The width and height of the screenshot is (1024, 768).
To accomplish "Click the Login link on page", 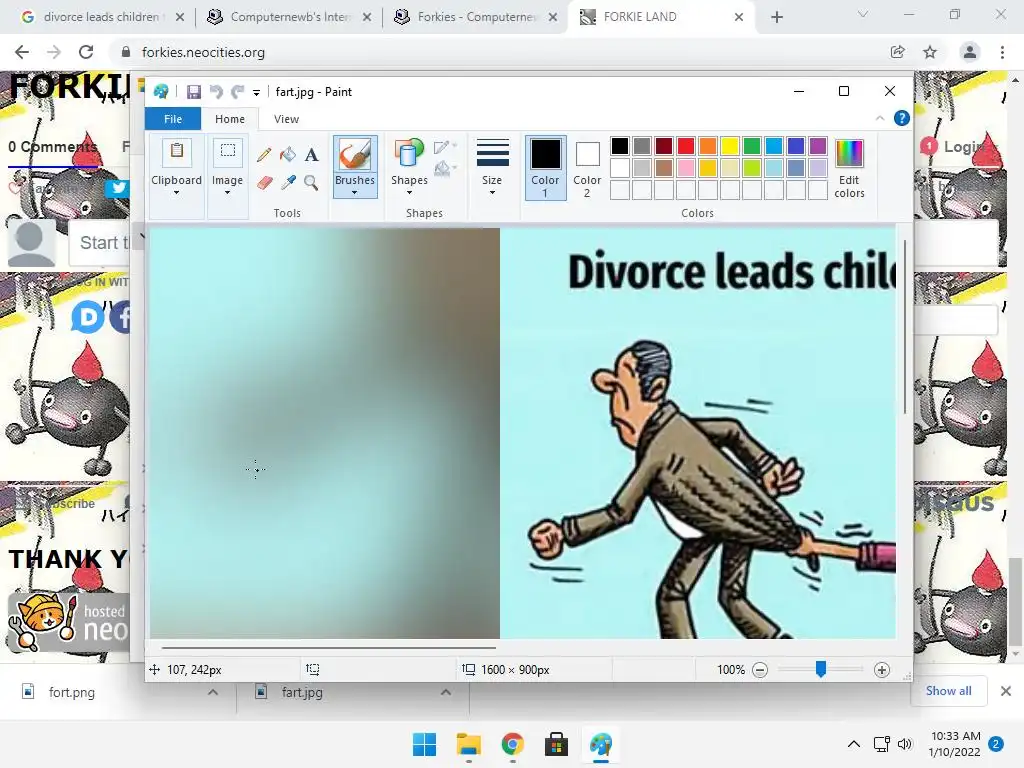I will click(x=963, y=147).
